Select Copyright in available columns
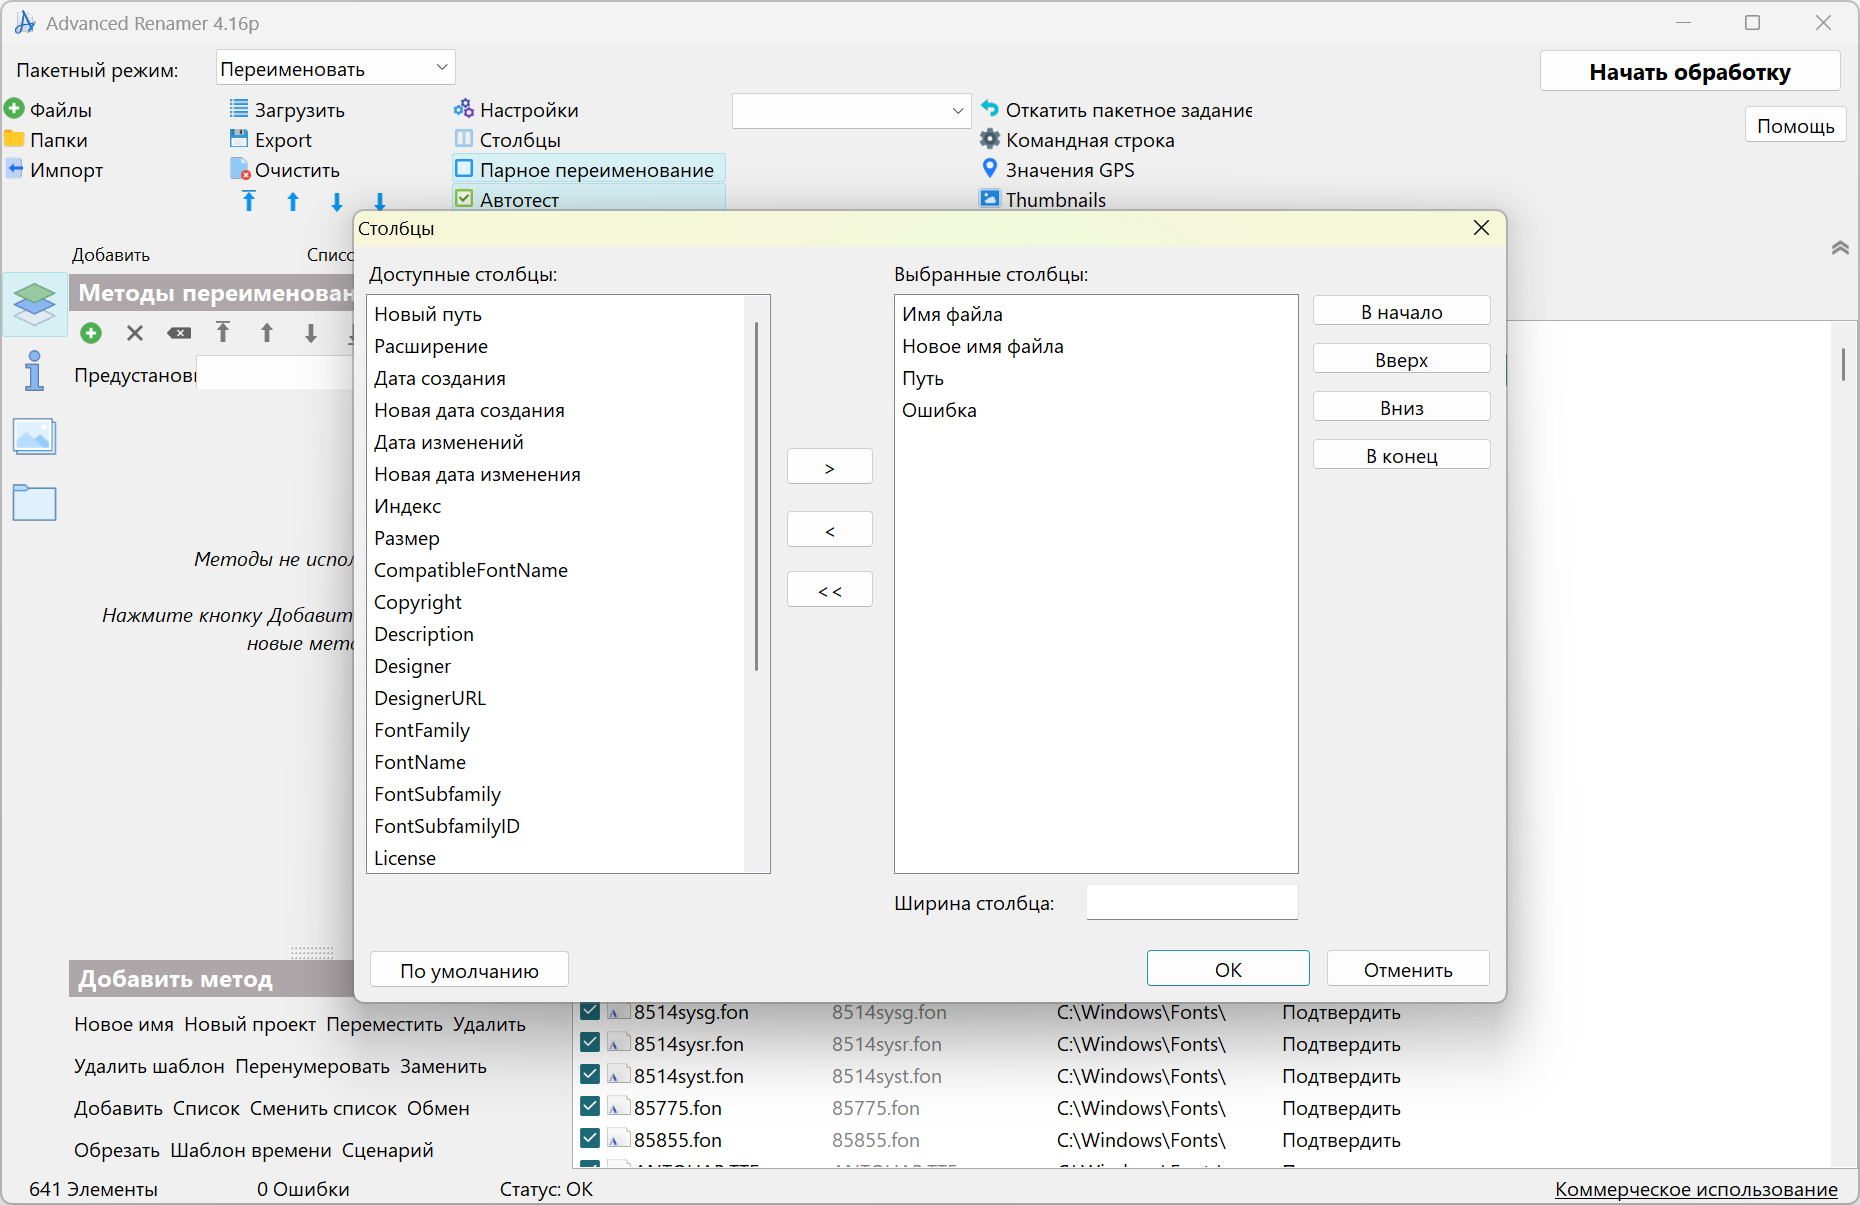The width and height of the screenshot is (1860, 1205). coord(418,602)
